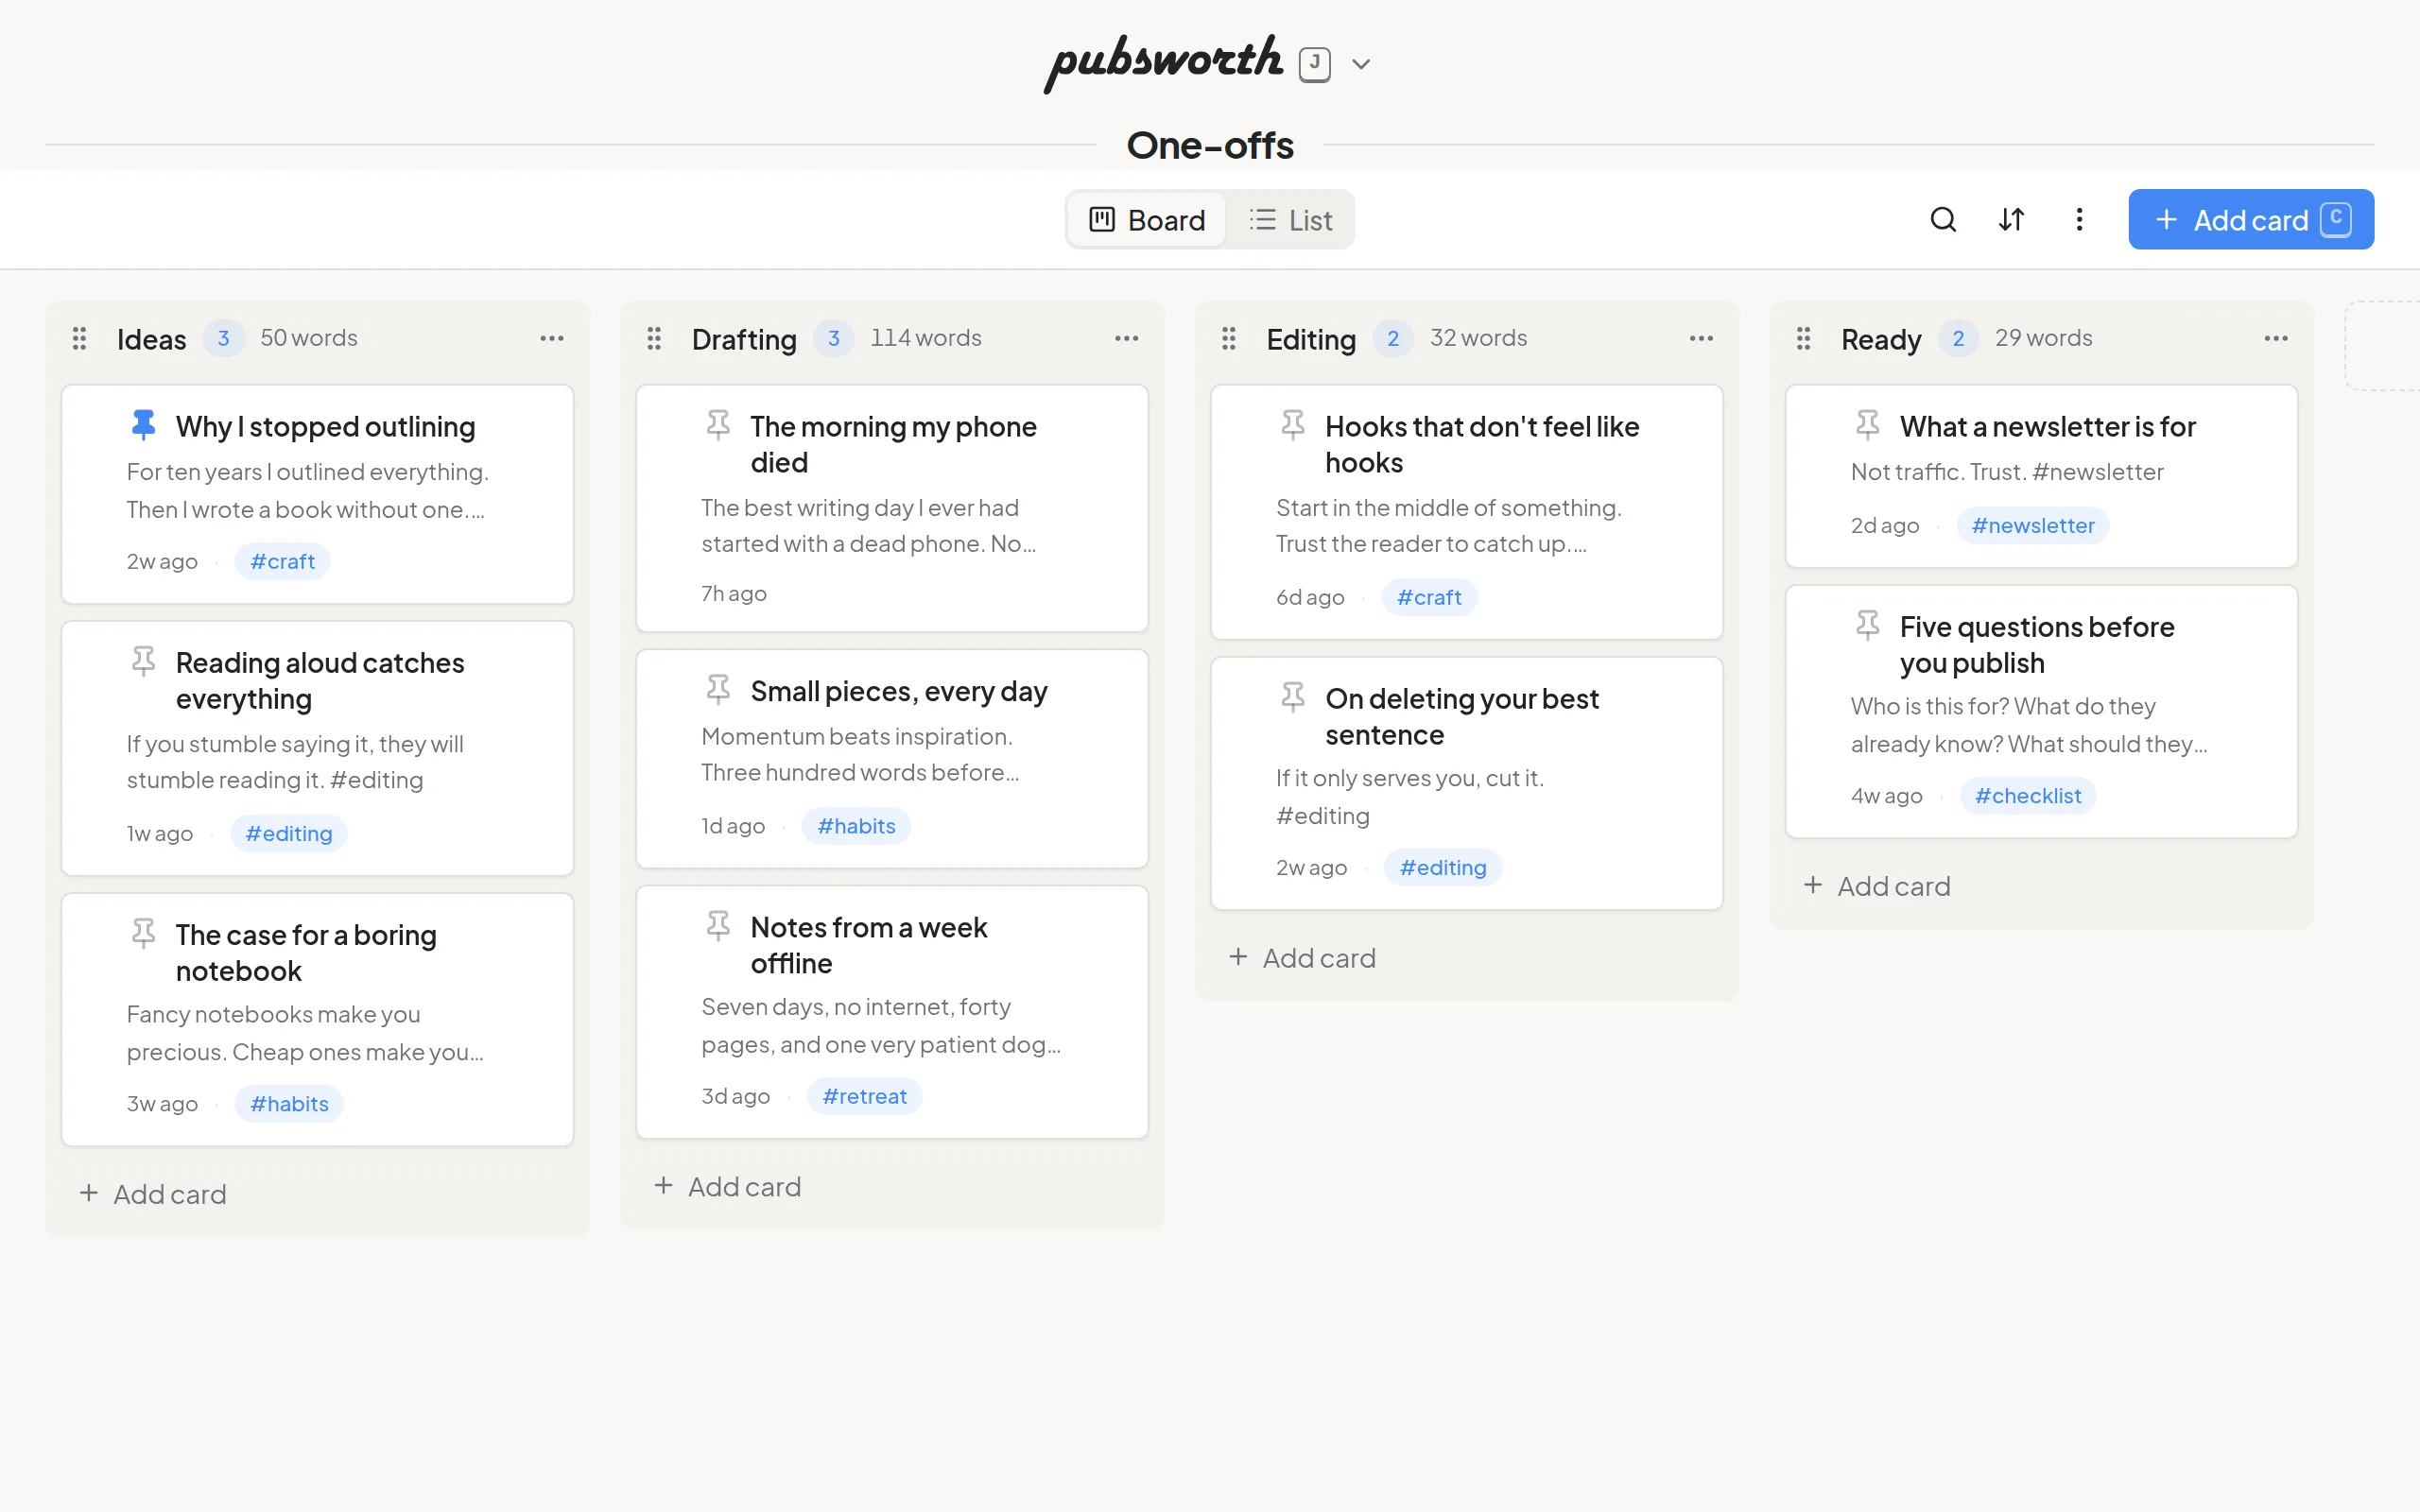Toggle pin on 'Five questions before you publish'
This screenshot has height=1512, width=2420.
(x=1868, y=626)
